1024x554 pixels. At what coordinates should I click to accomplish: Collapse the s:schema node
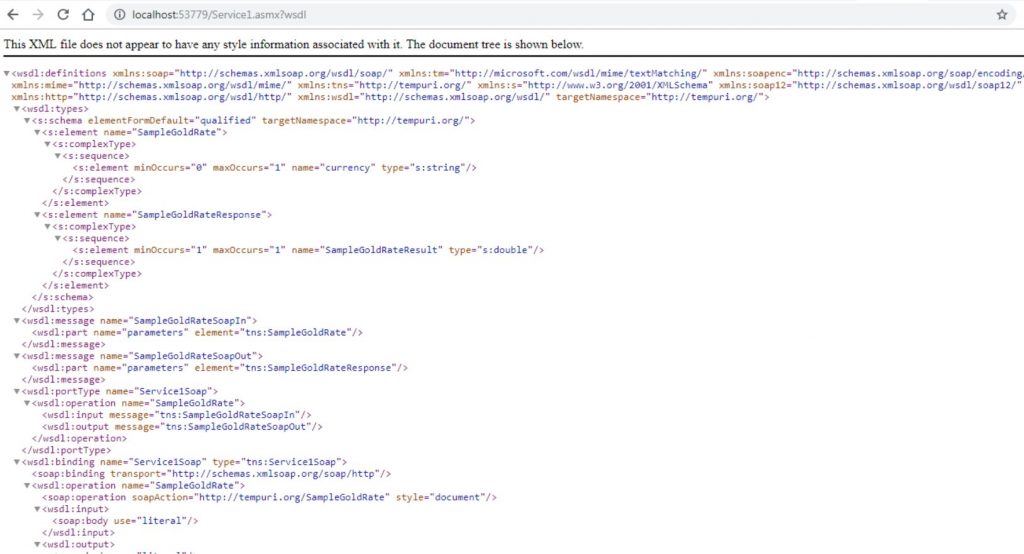(27, 120)
